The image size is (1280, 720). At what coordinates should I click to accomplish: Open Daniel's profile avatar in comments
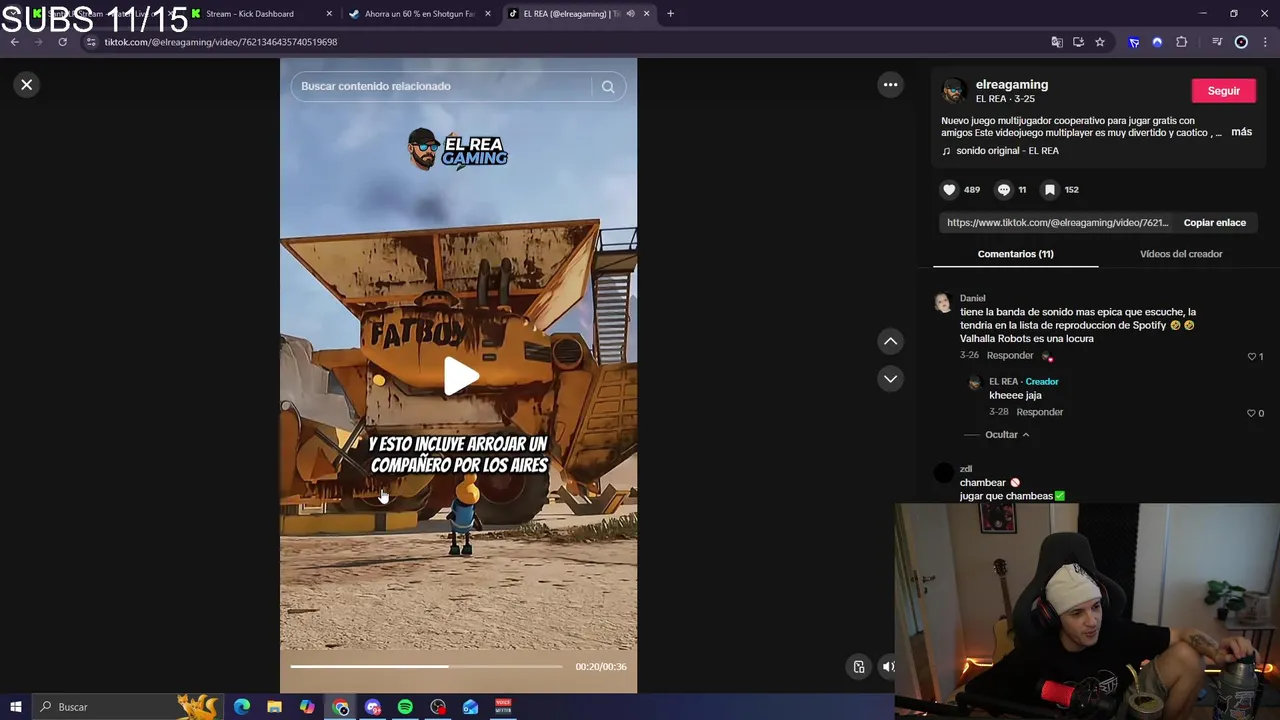click(x=943, y=303)
